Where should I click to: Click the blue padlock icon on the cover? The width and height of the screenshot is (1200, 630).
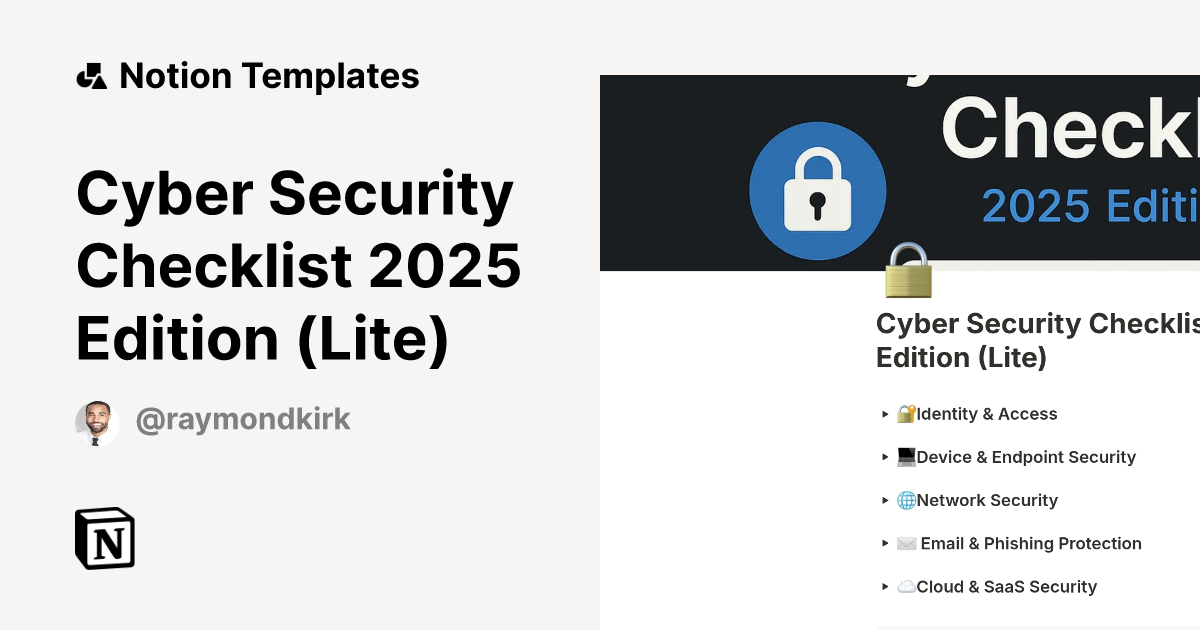(818, 190)
